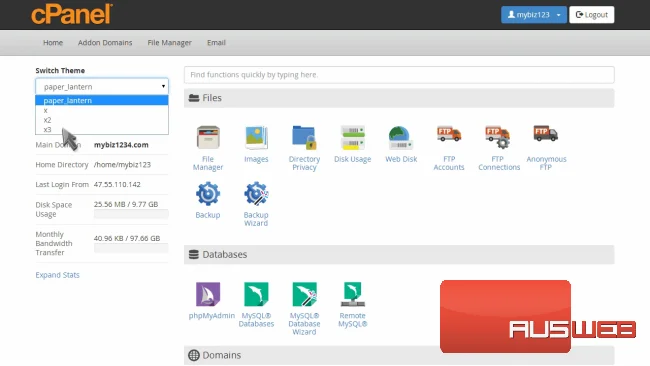This screenshot has width=650, height=366.
Task: Click the cPanel logo
Action: [72, 14]
